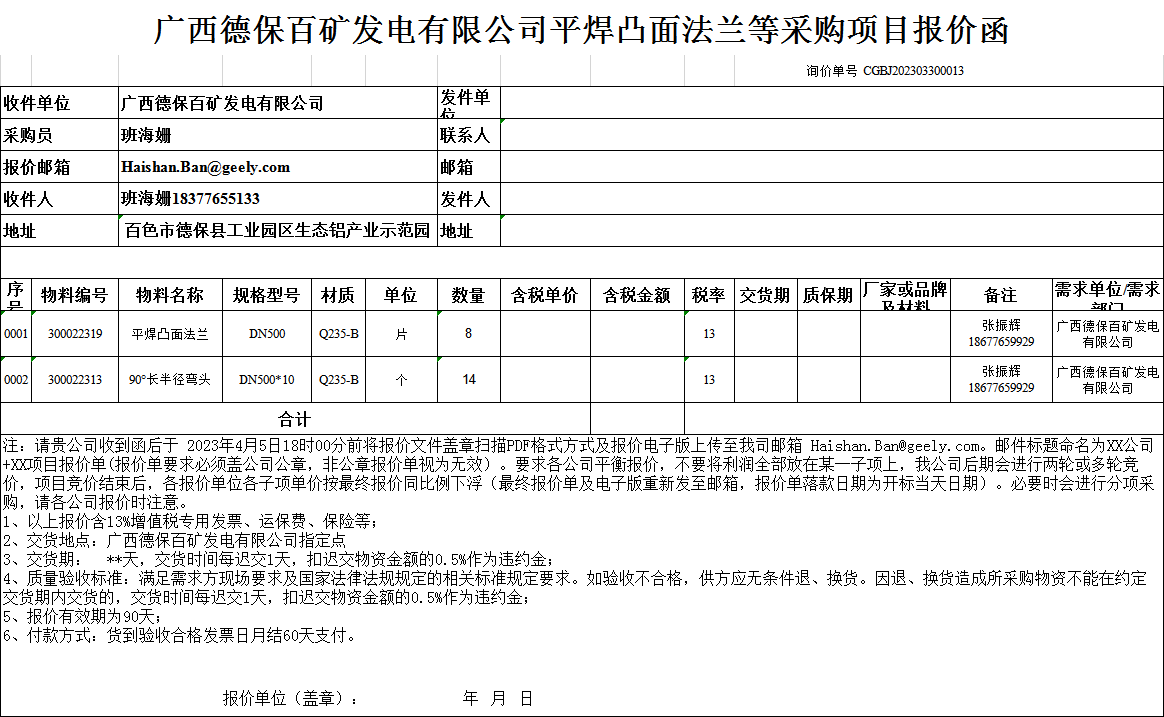Click the empty field right of 发件人

(831, 199)
